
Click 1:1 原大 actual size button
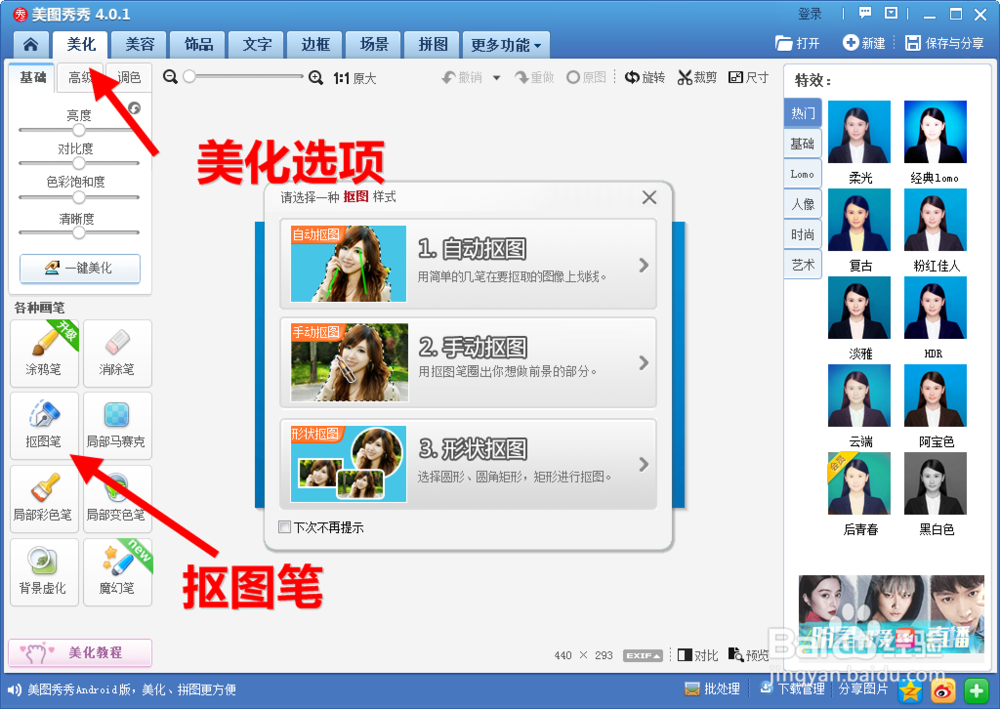[x=355, y=78]
